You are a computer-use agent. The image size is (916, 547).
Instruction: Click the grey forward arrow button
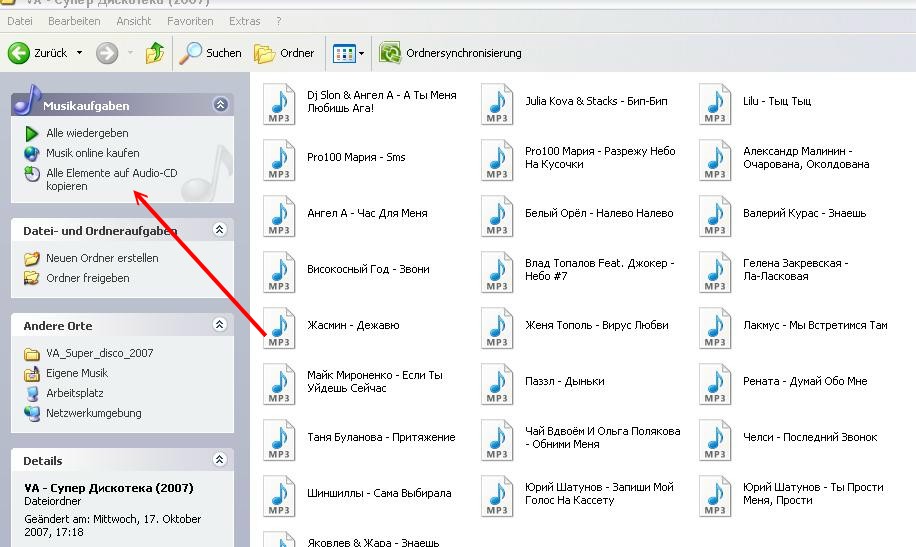tap(107, 53)
